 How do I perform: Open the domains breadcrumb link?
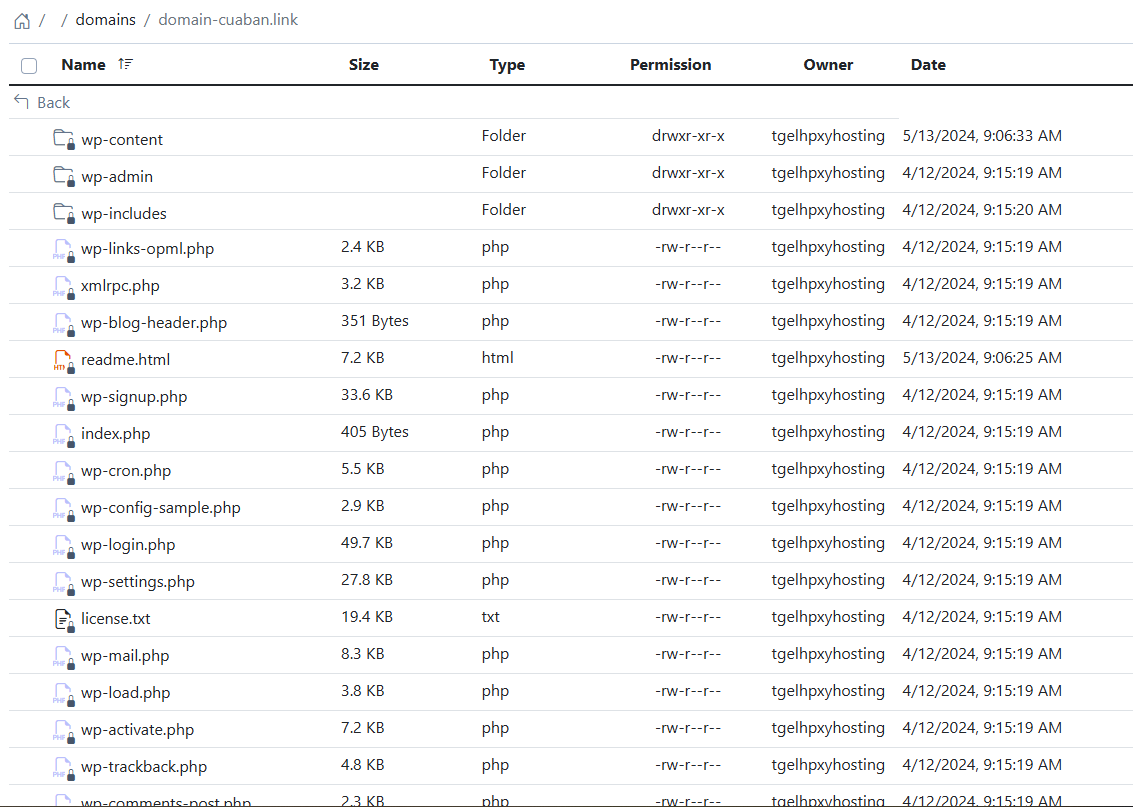105,20
